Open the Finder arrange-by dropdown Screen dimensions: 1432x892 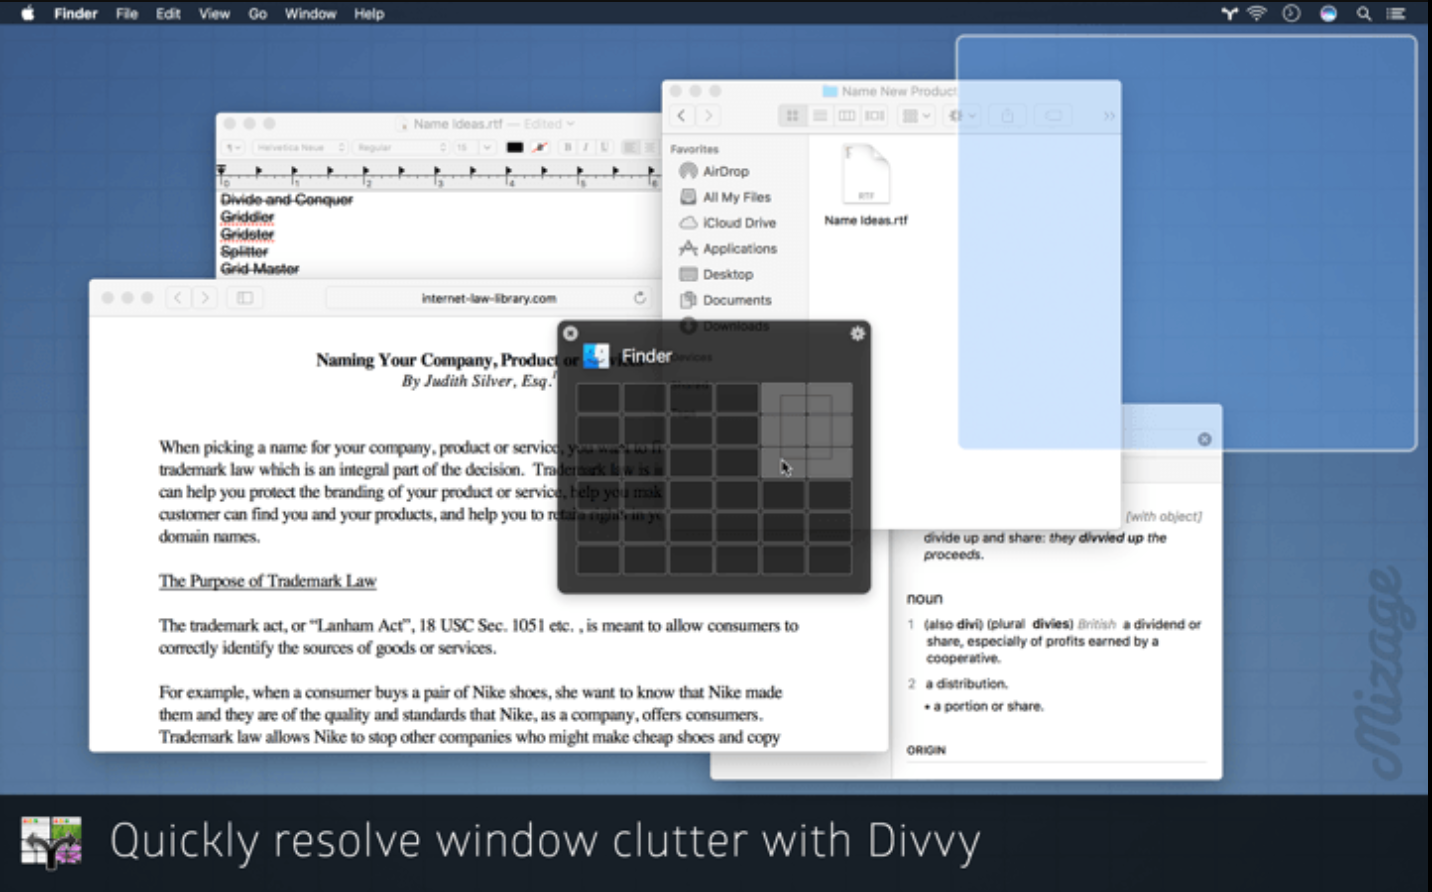point(916,116)
